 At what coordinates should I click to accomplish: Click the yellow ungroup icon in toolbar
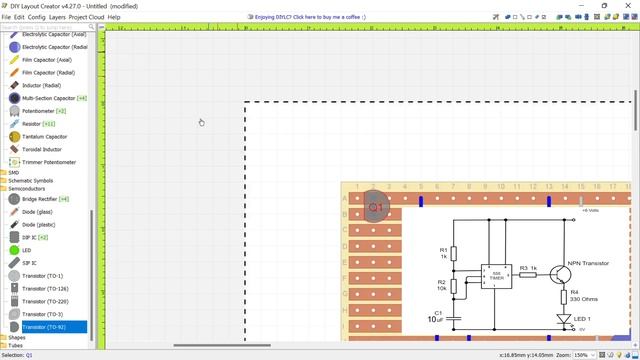[x=616, y=17]
